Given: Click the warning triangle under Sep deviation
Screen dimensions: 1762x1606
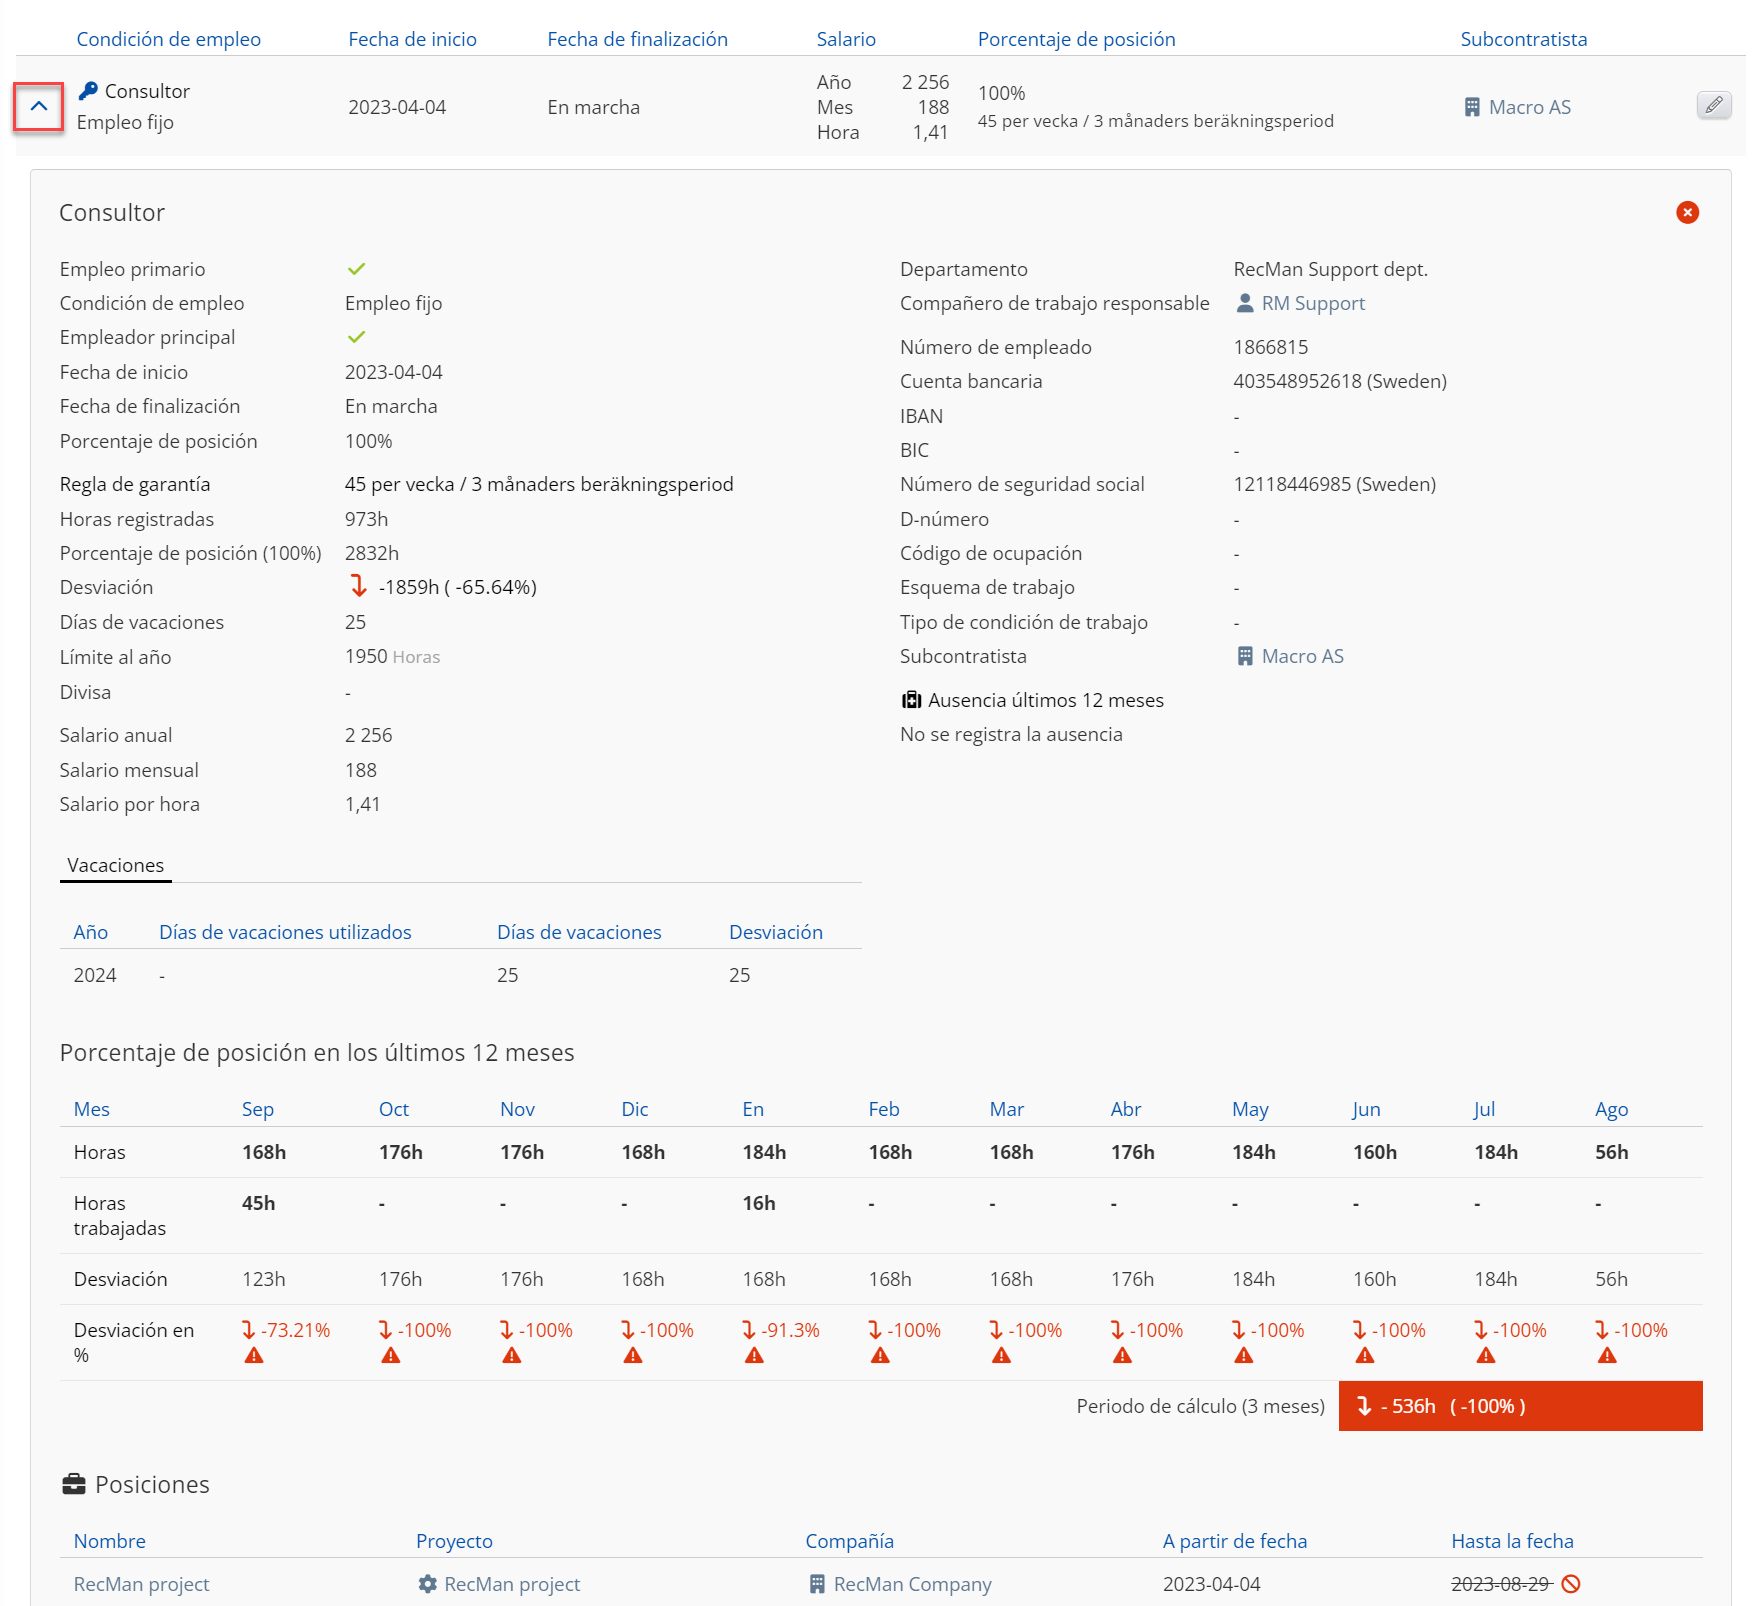Looking at the screenshot, I should [254, 1356].
